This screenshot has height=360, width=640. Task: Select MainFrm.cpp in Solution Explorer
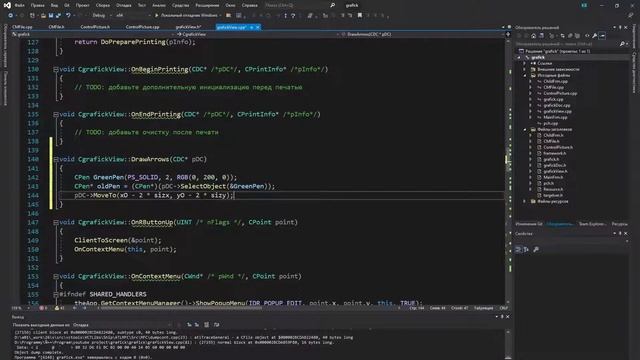click(x=555, y=117)
